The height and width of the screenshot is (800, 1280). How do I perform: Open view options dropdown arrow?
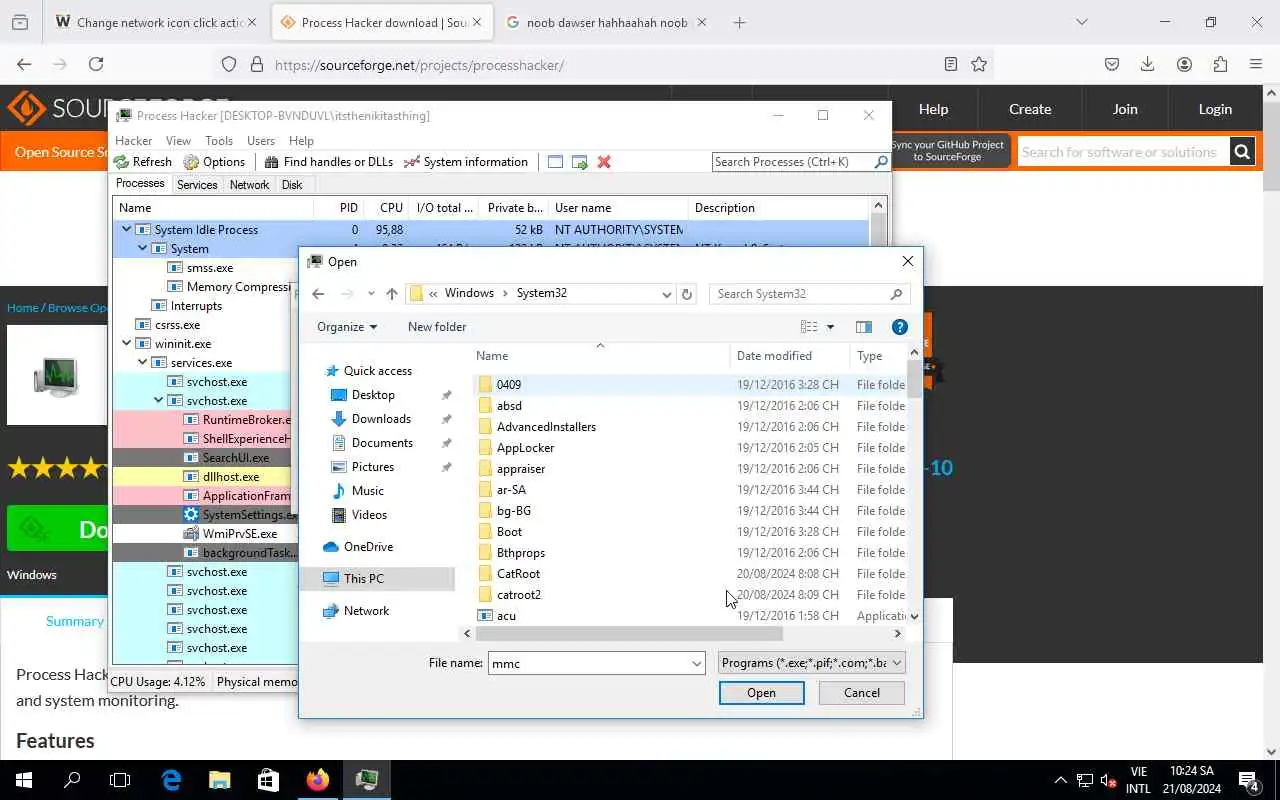830,327
